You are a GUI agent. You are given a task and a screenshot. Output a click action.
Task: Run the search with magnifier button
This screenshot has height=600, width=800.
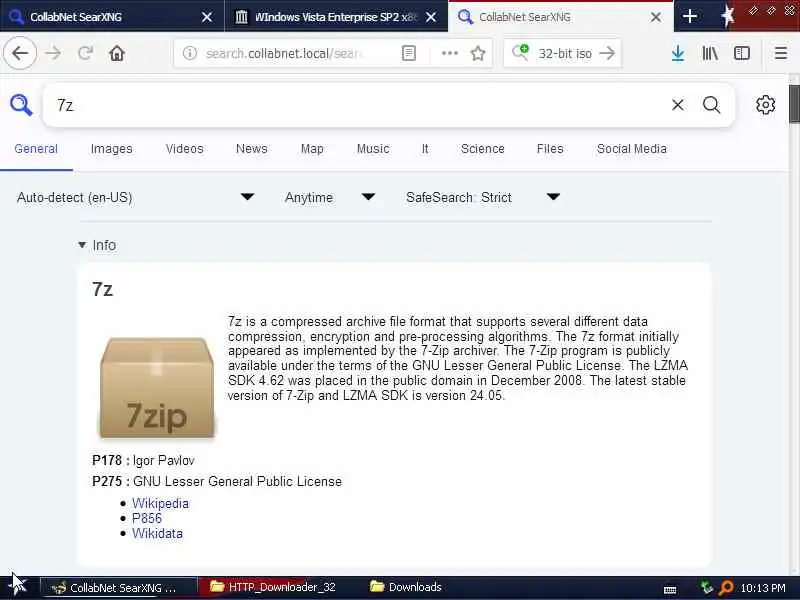tap(711, 105)
